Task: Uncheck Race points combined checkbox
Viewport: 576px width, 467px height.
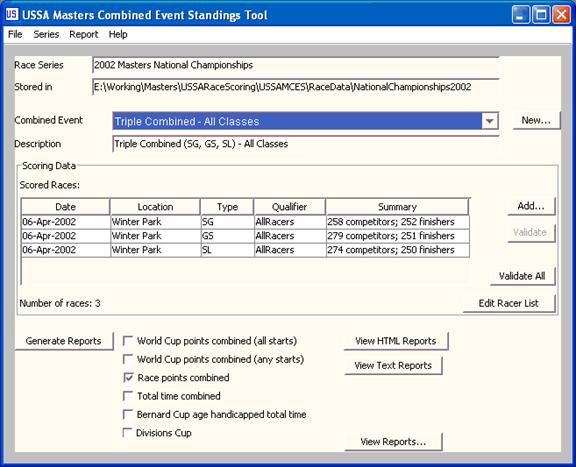Action: point(128,377)
